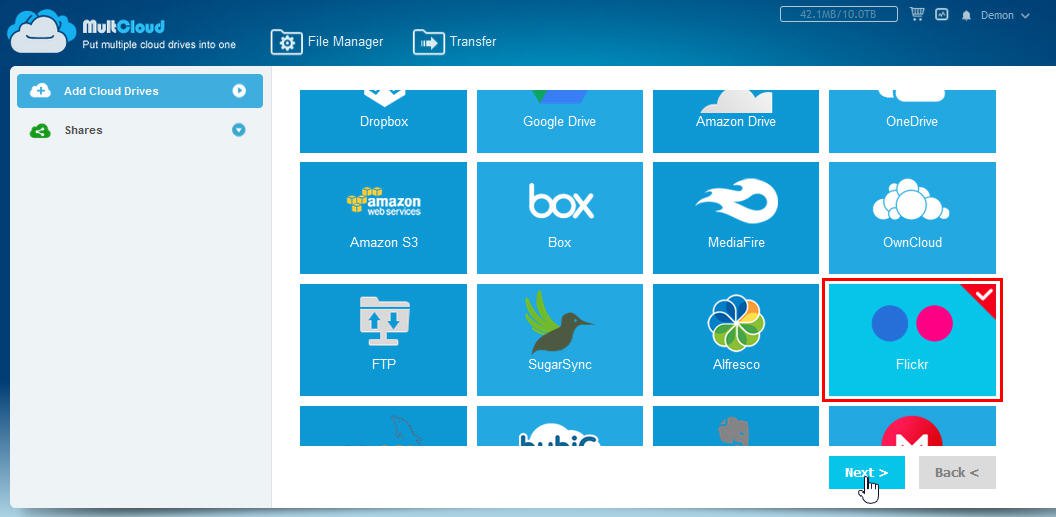Screen dimensions: 1056x517
Task: Click Add Cloud Drives cloud-plus icon
Action: click(40, 91)
